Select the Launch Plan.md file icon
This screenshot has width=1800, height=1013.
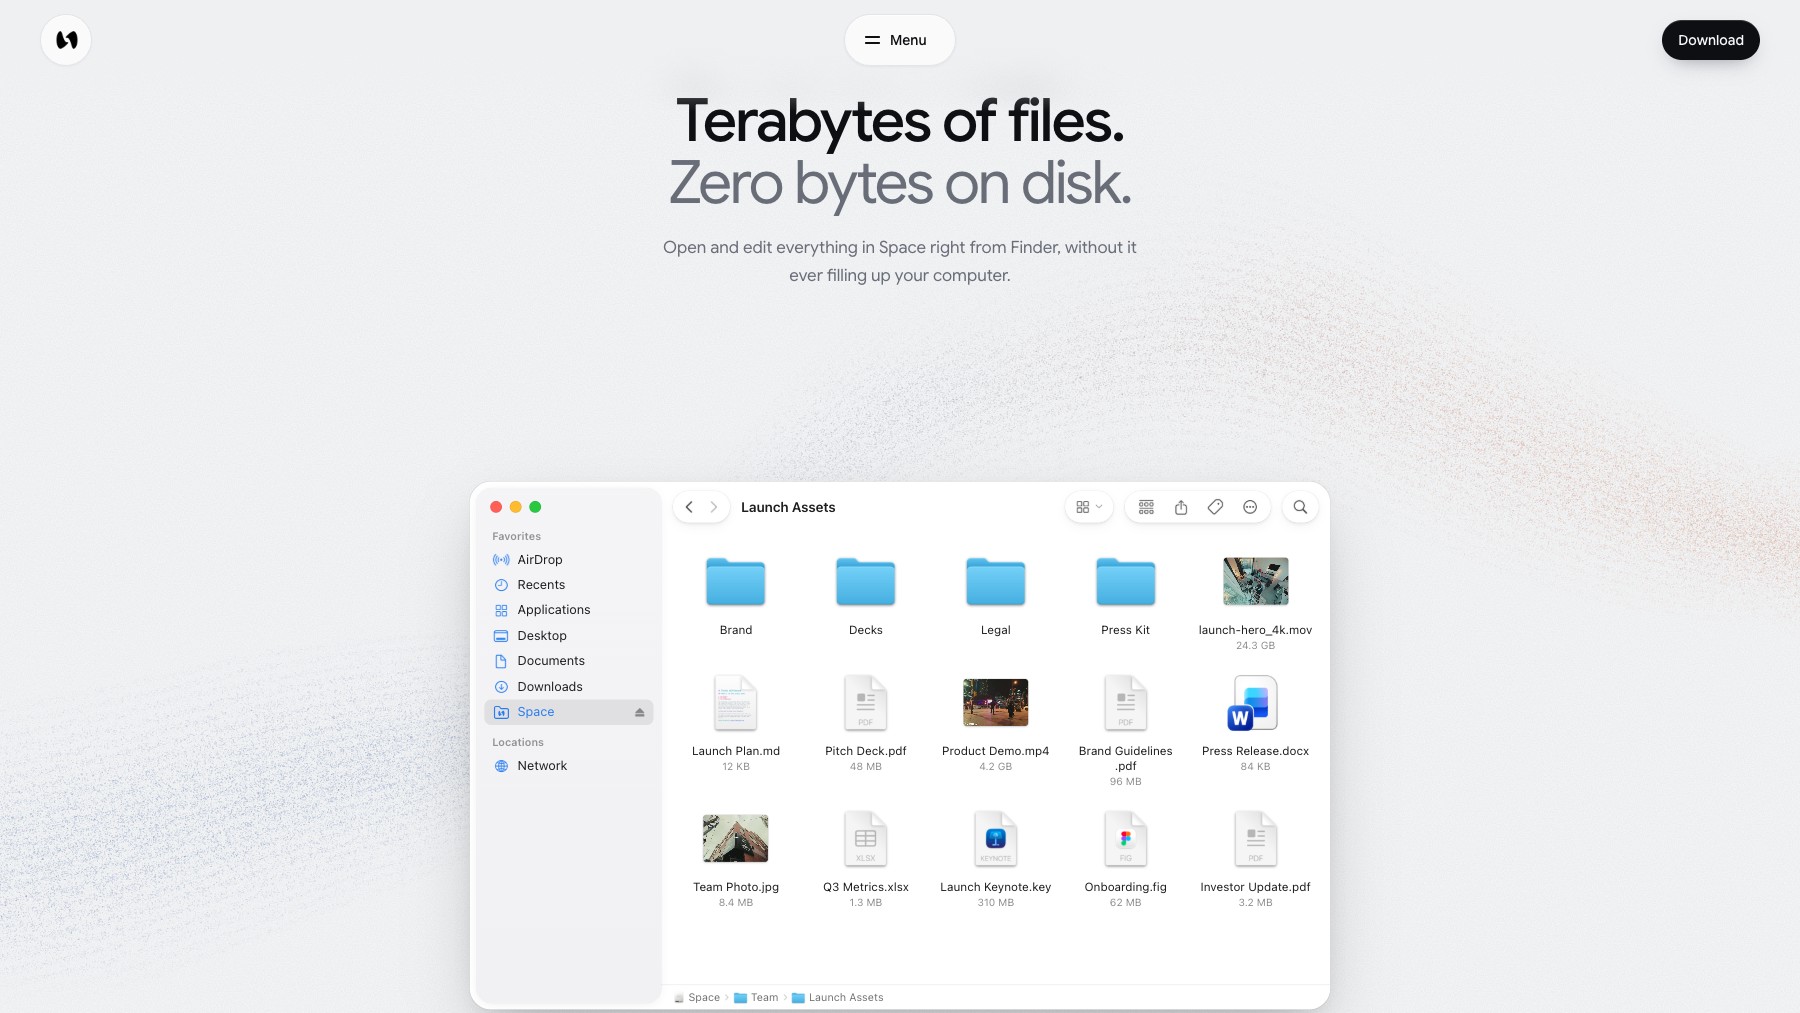736,702
